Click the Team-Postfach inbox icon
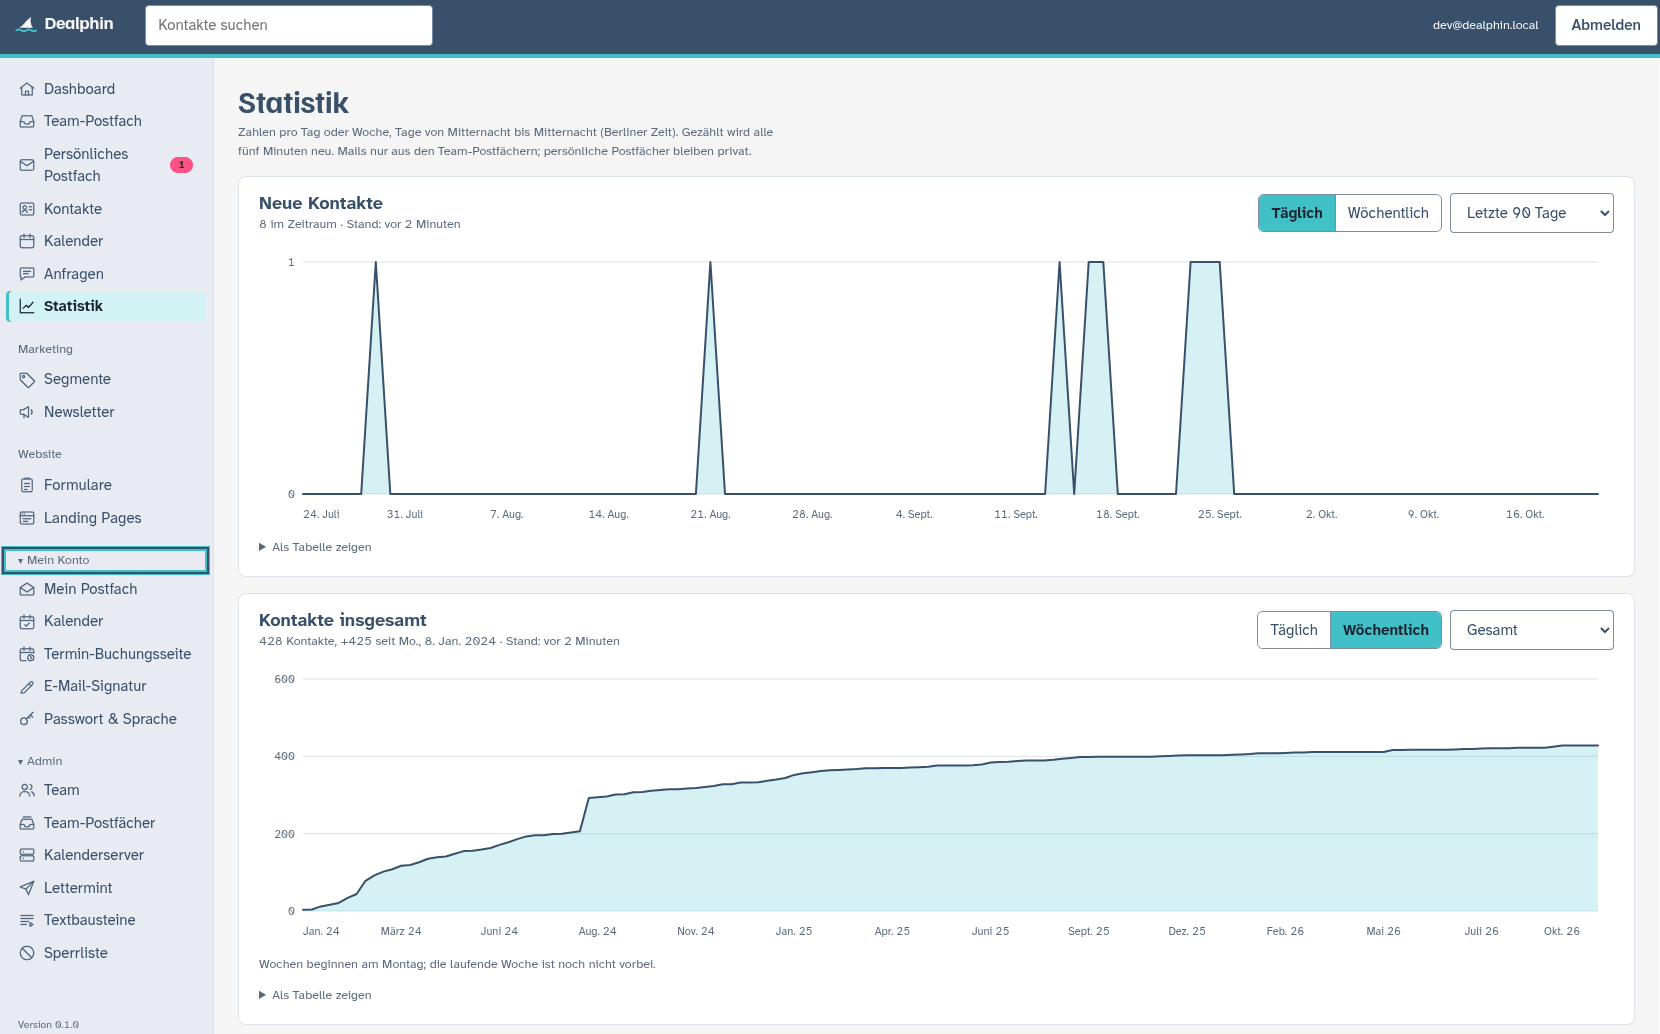 coord(27,121)
